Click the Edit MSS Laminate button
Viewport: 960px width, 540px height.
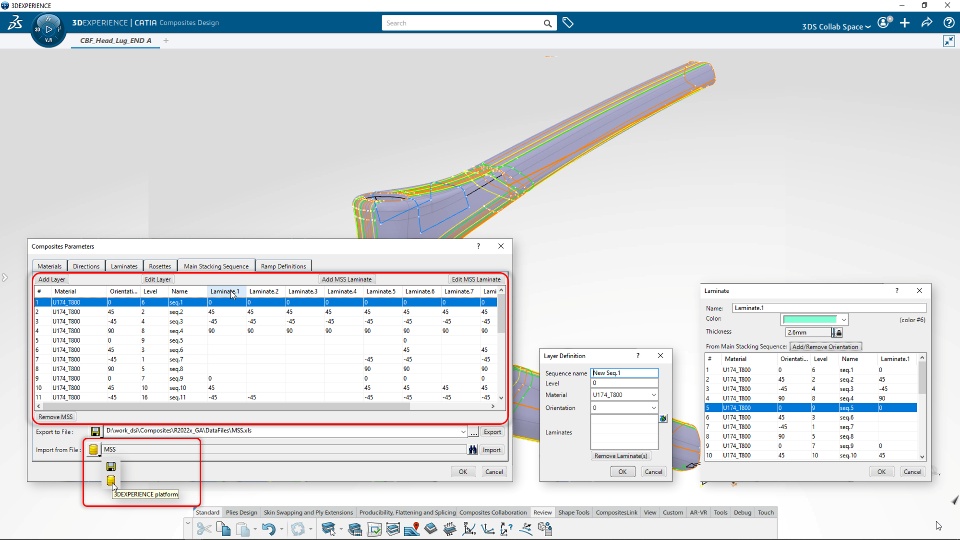[476, 279]
